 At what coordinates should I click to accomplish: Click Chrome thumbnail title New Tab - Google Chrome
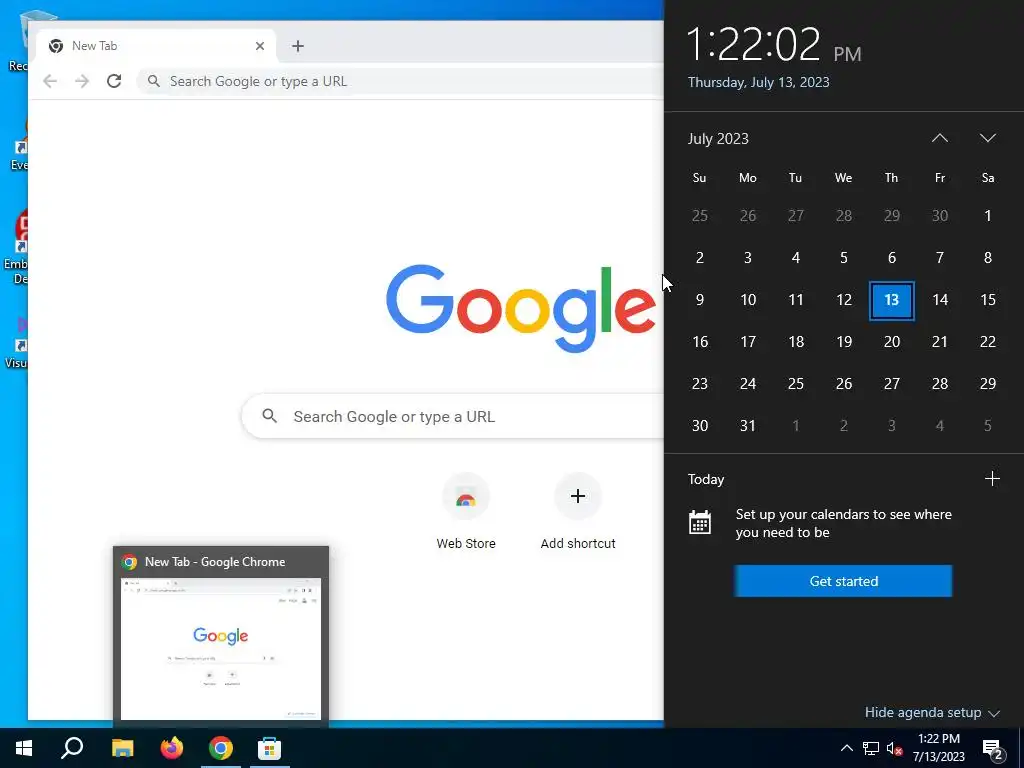coord(215,562)
